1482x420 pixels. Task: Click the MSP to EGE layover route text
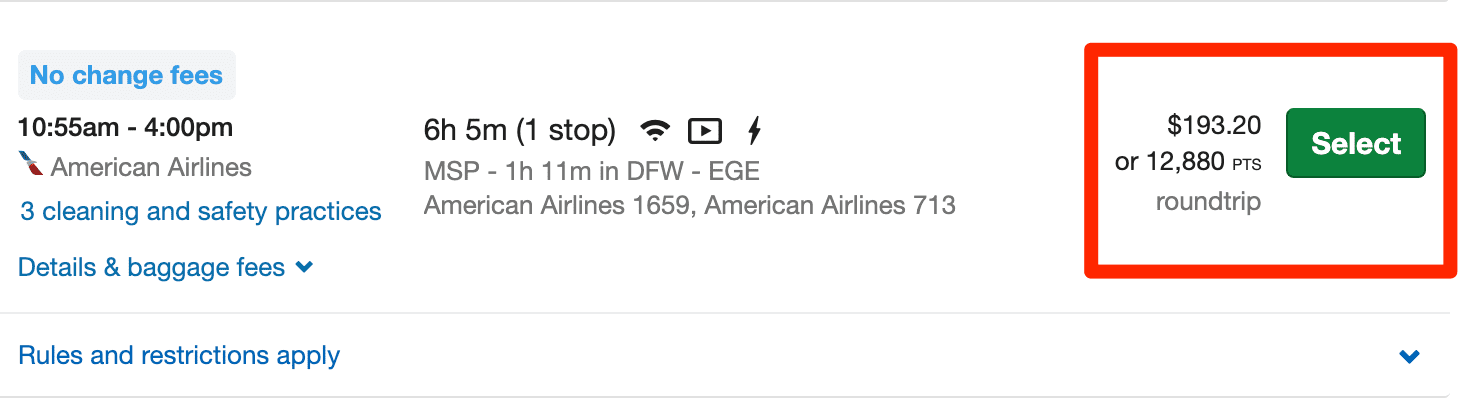click(x=592, y=171)
